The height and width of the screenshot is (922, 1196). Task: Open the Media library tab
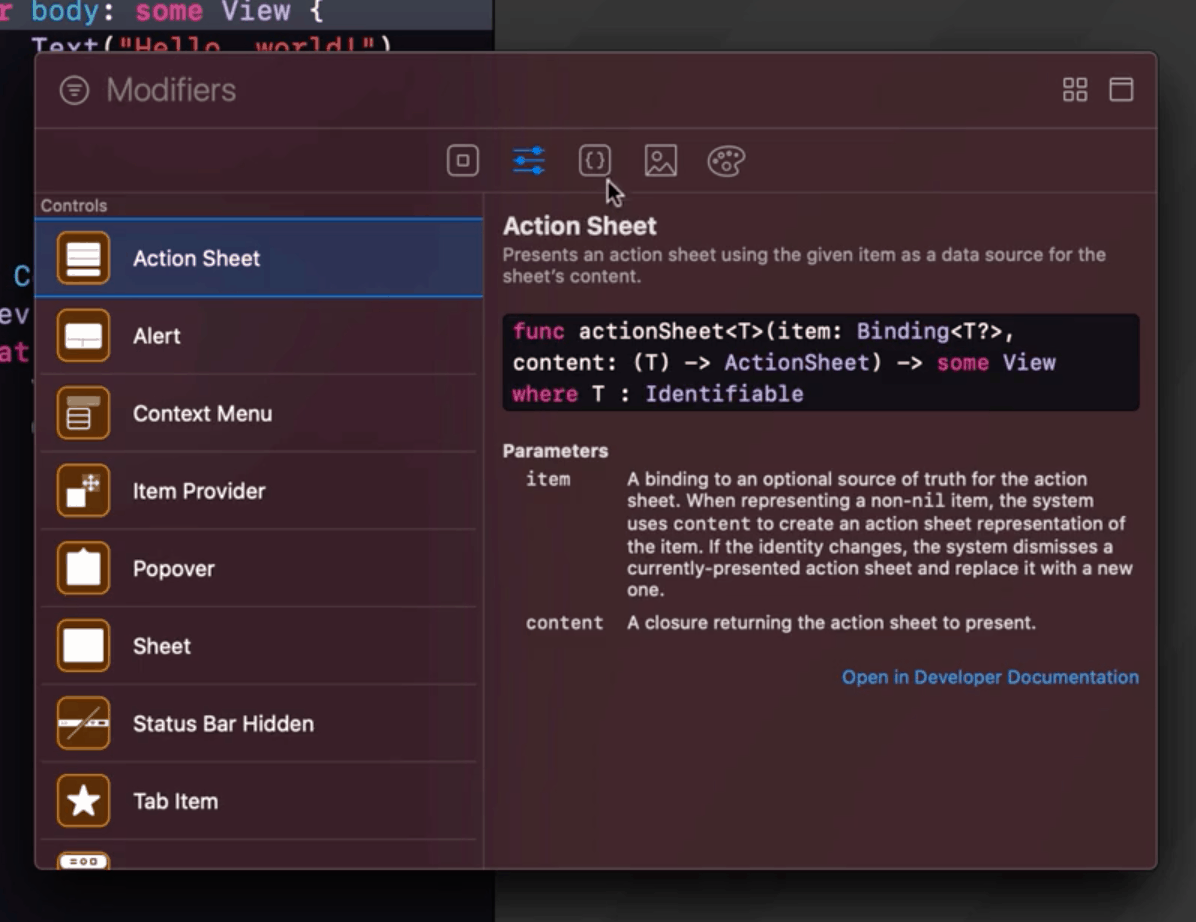661,160
